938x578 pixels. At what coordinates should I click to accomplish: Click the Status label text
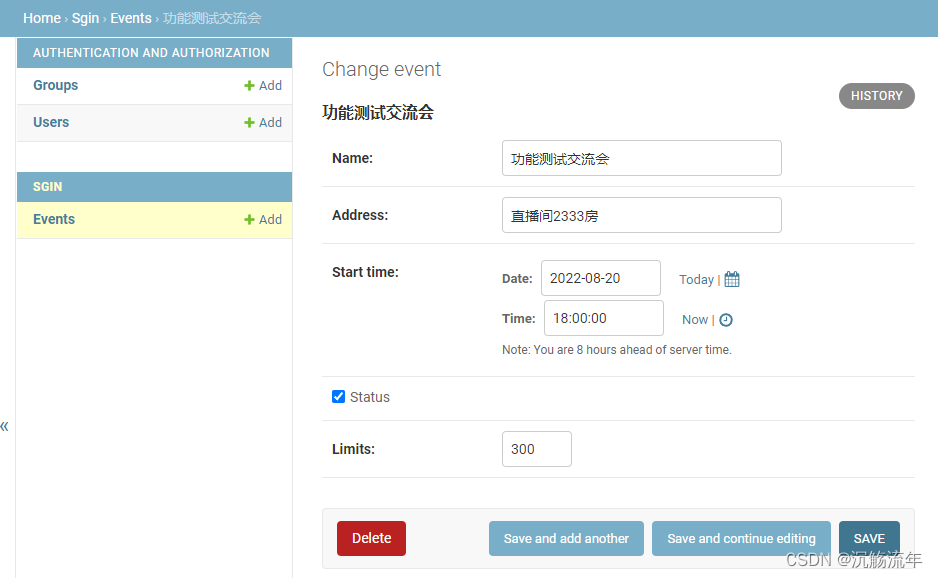pyautogui.click(x=370, y=397)
